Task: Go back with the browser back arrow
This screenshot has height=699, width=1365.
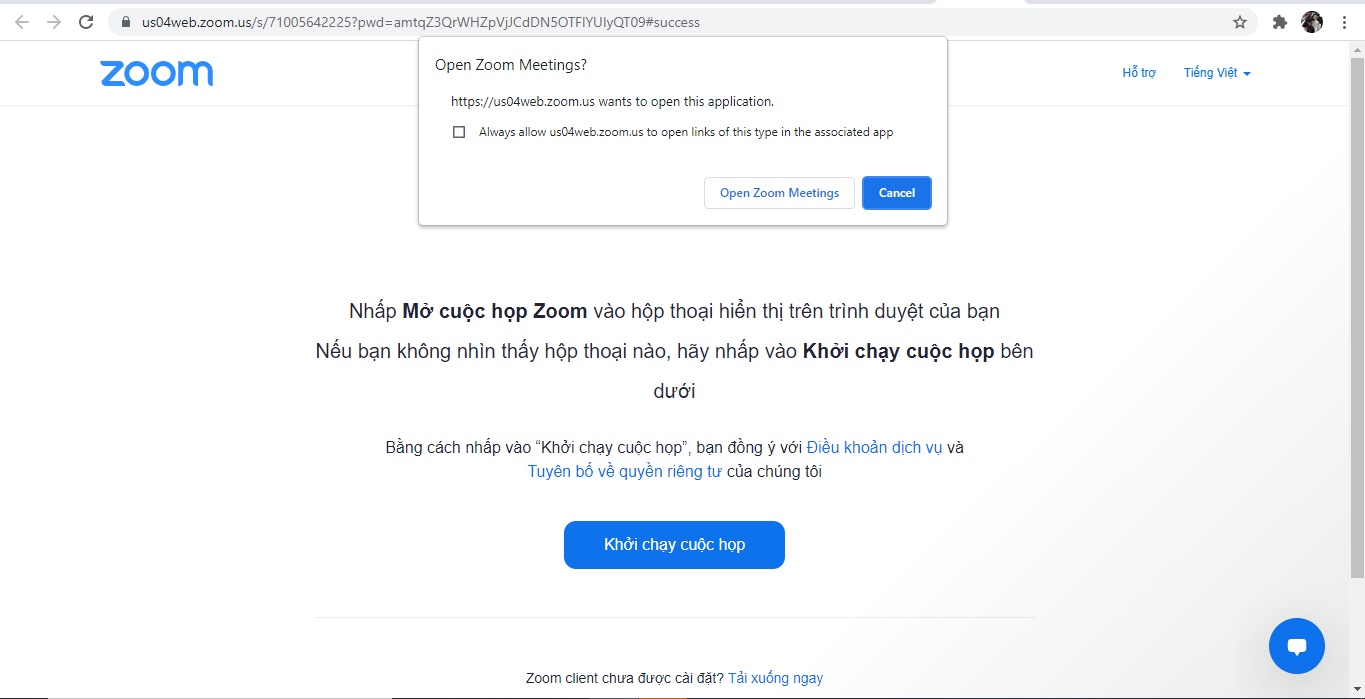Action: click(22, 22)
